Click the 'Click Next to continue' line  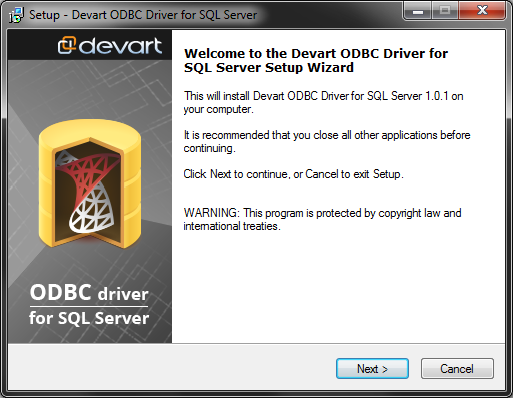point(293,174)
